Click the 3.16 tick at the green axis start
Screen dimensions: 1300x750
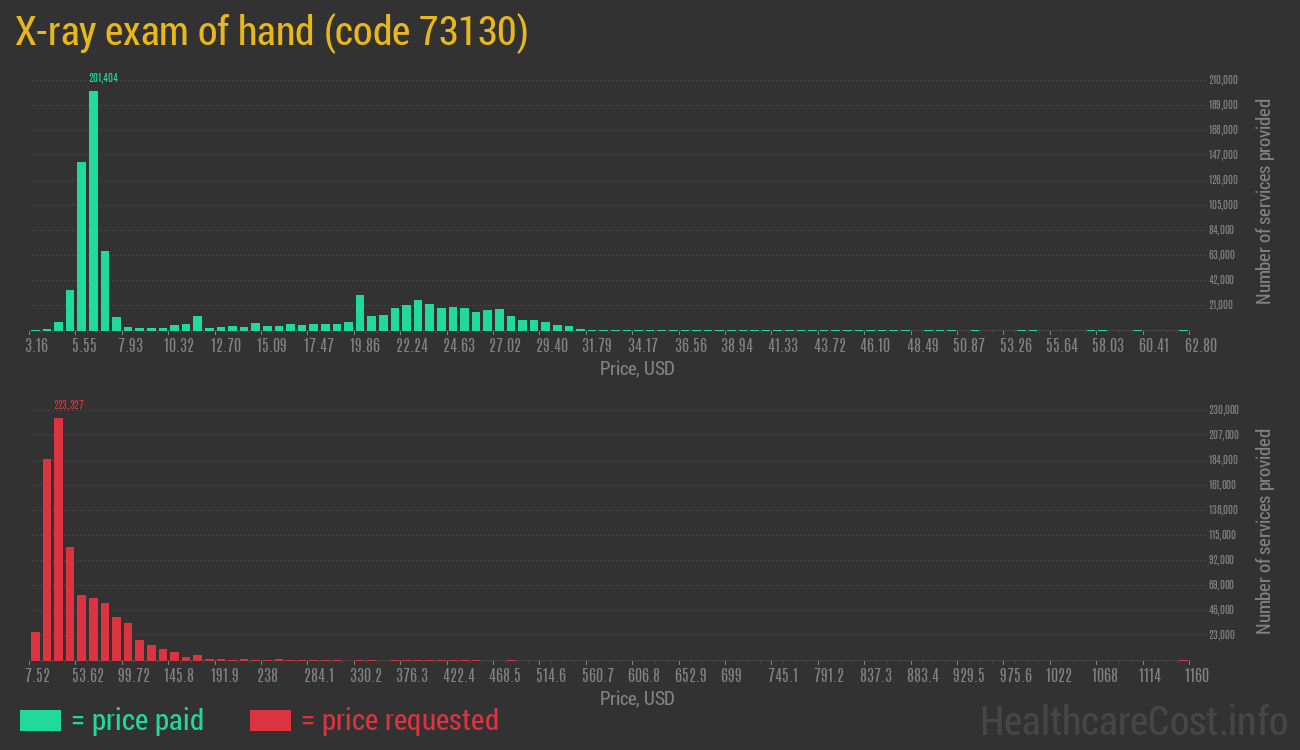pyautogui.click(x=36, y=346)
